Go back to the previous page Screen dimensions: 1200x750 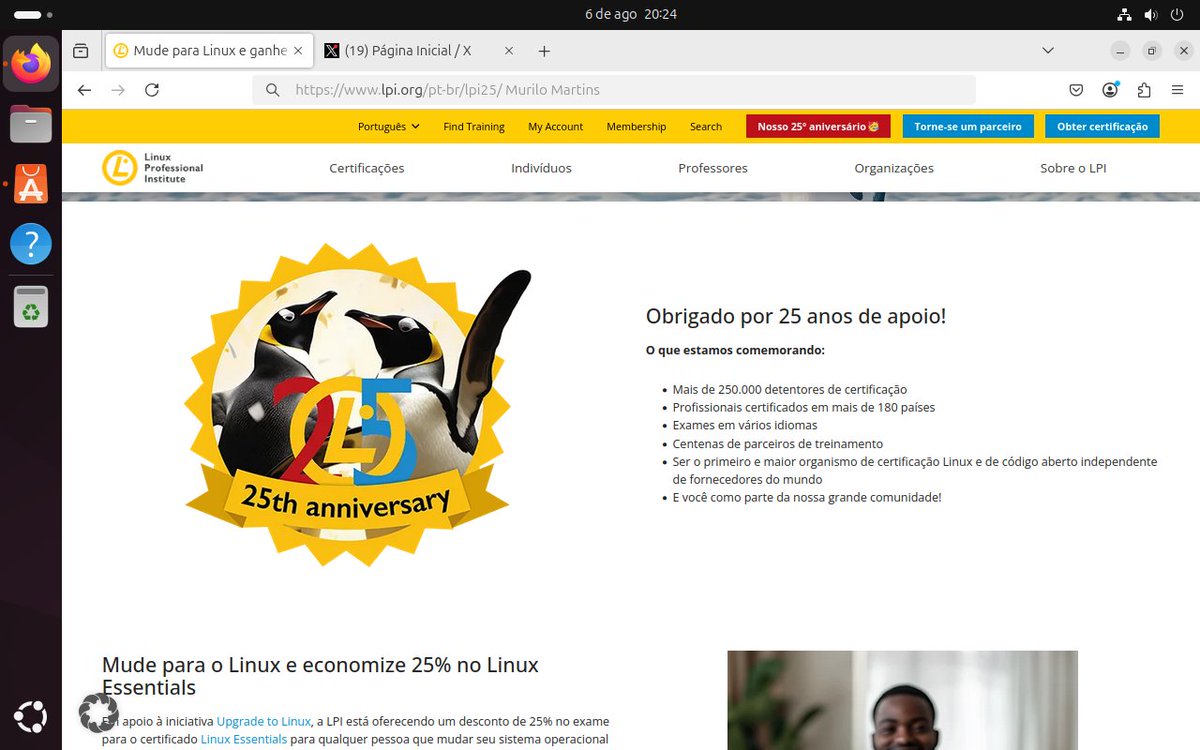(85, 90)
